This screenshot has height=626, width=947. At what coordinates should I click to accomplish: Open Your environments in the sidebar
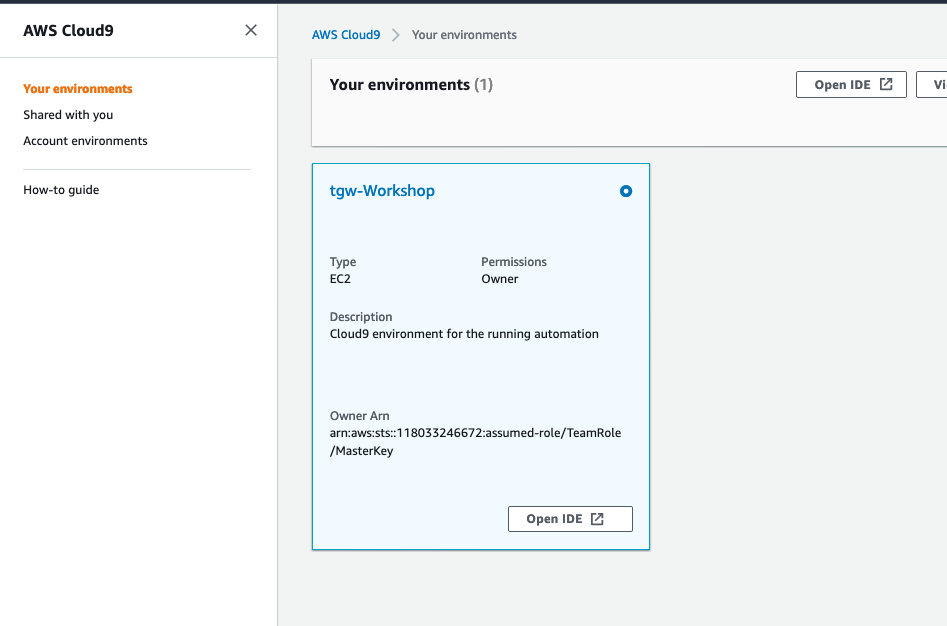[x=78, y=89]
